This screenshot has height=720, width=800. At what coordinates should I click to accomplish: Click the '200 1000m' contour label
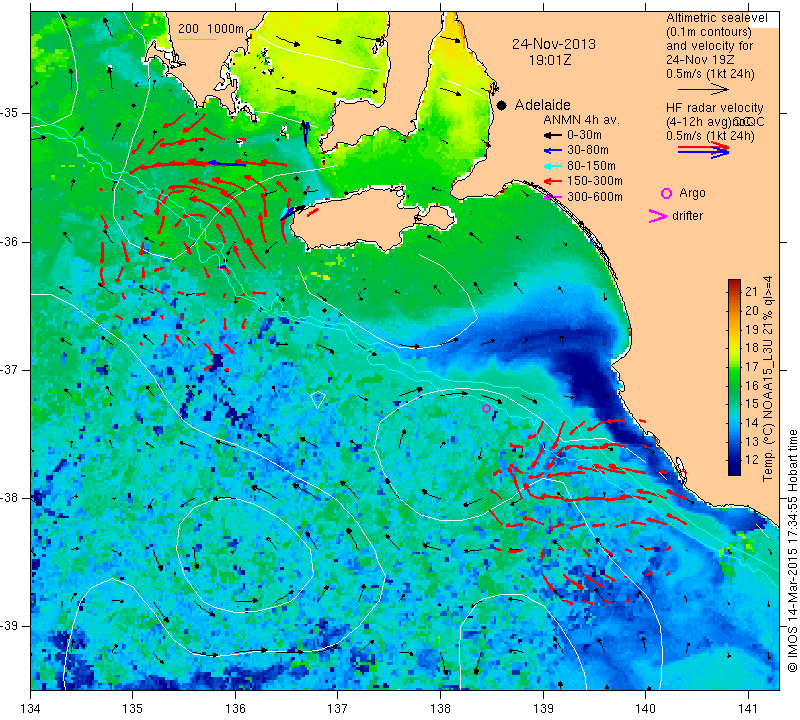(x=211, y=29)
